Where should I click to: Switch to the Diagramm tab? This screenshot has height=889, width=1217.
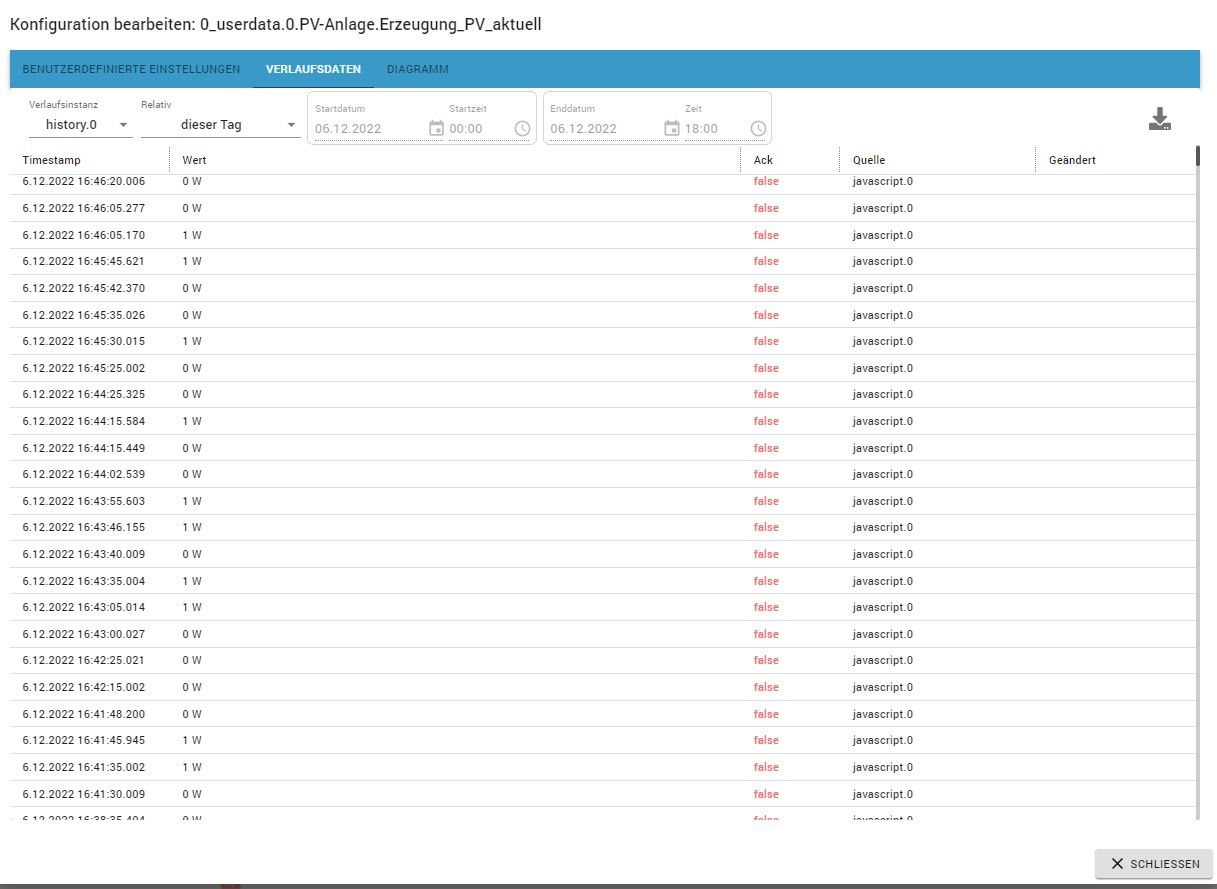click(x=417, y=69)
